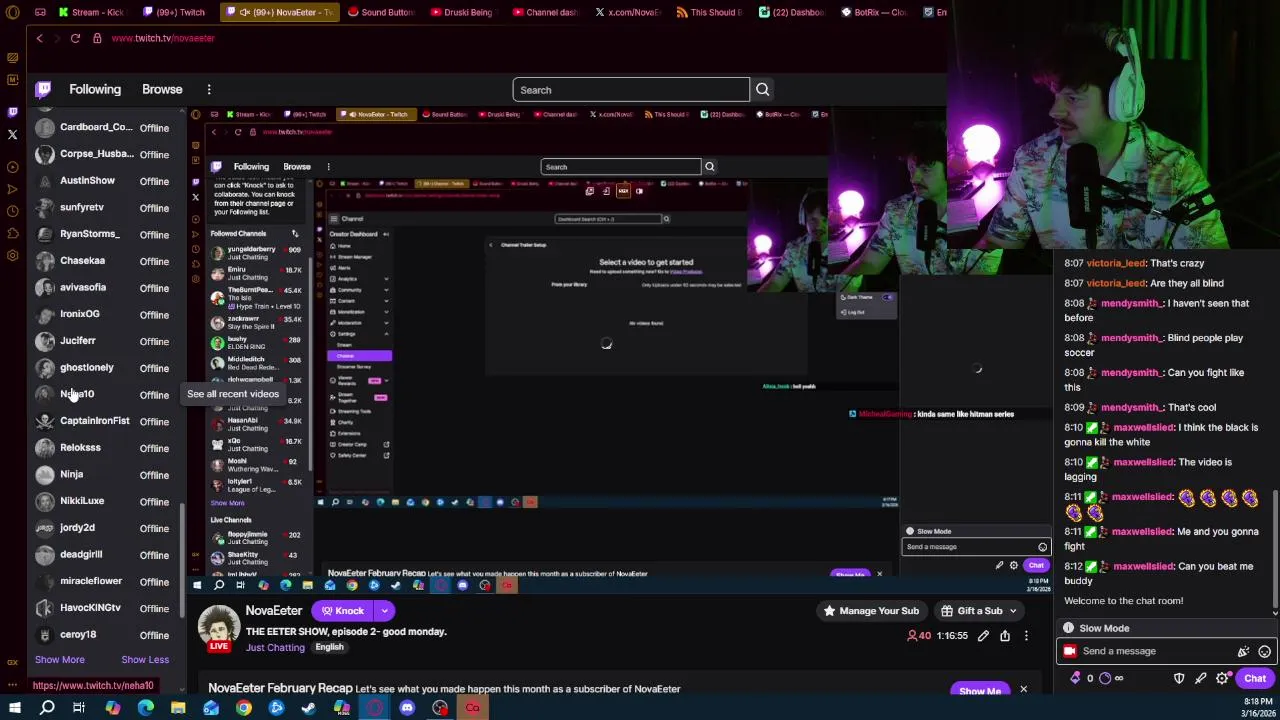Click the chat scrollbar
The width and height of the screenshot is (1280, 720).
pyautogui.click(x=1275, y=550)
